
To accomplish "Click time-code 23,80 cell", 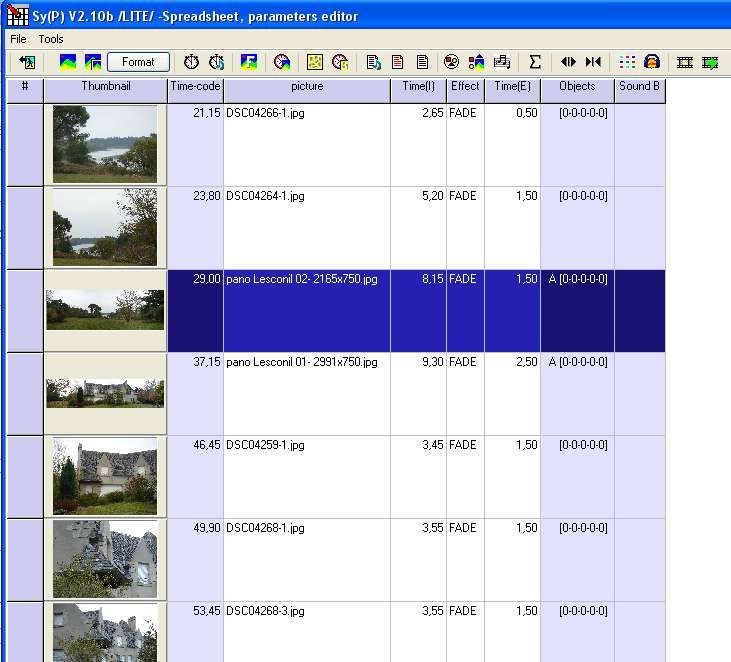I will pos(195,228).
